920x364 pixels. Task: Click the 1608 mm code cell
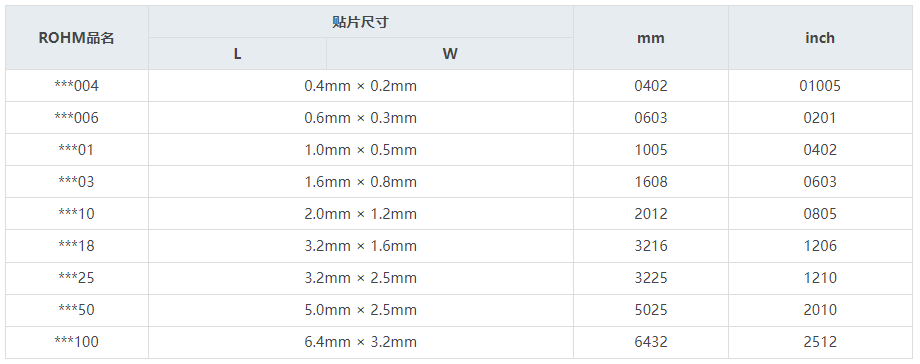[x=651, y=181]
